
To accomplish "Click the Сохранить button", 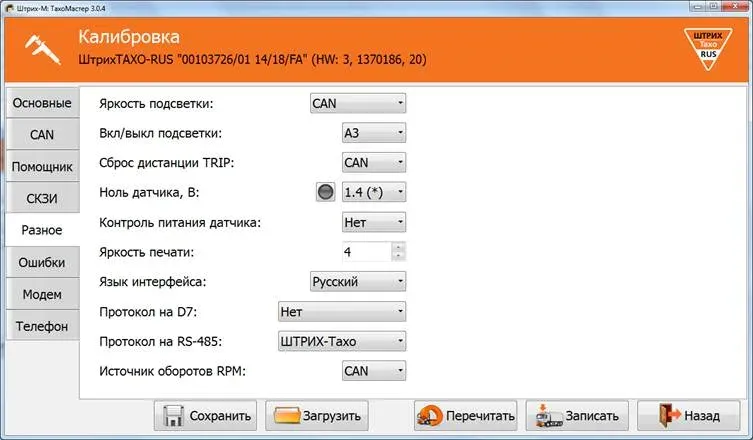I will click(x=206, y=416).
